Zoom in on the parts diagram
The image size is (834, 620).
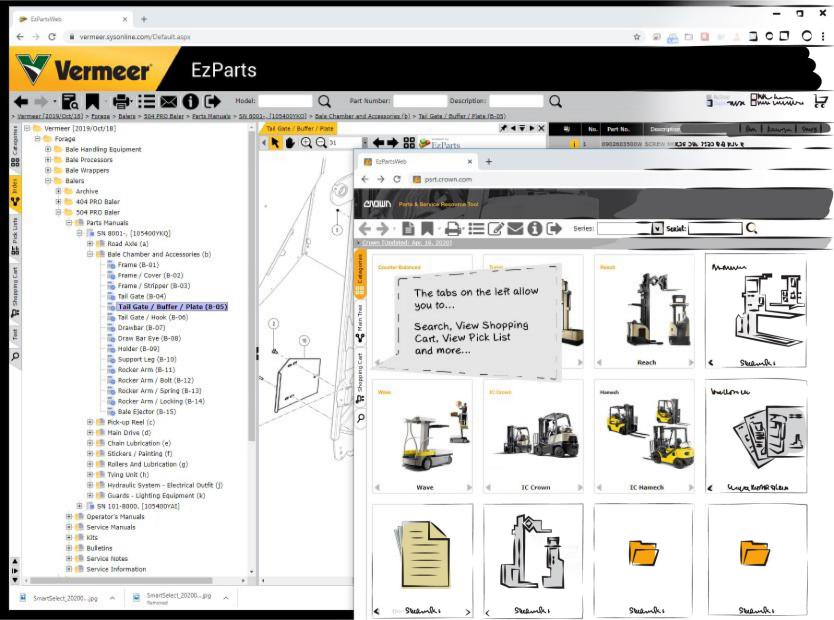click(x=306, y=143)
